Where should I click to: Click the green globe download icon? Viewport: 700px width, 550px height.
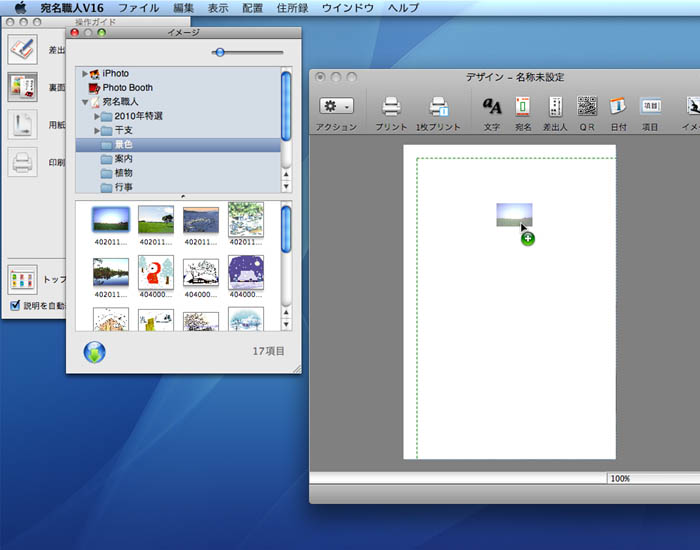point(95,352)
